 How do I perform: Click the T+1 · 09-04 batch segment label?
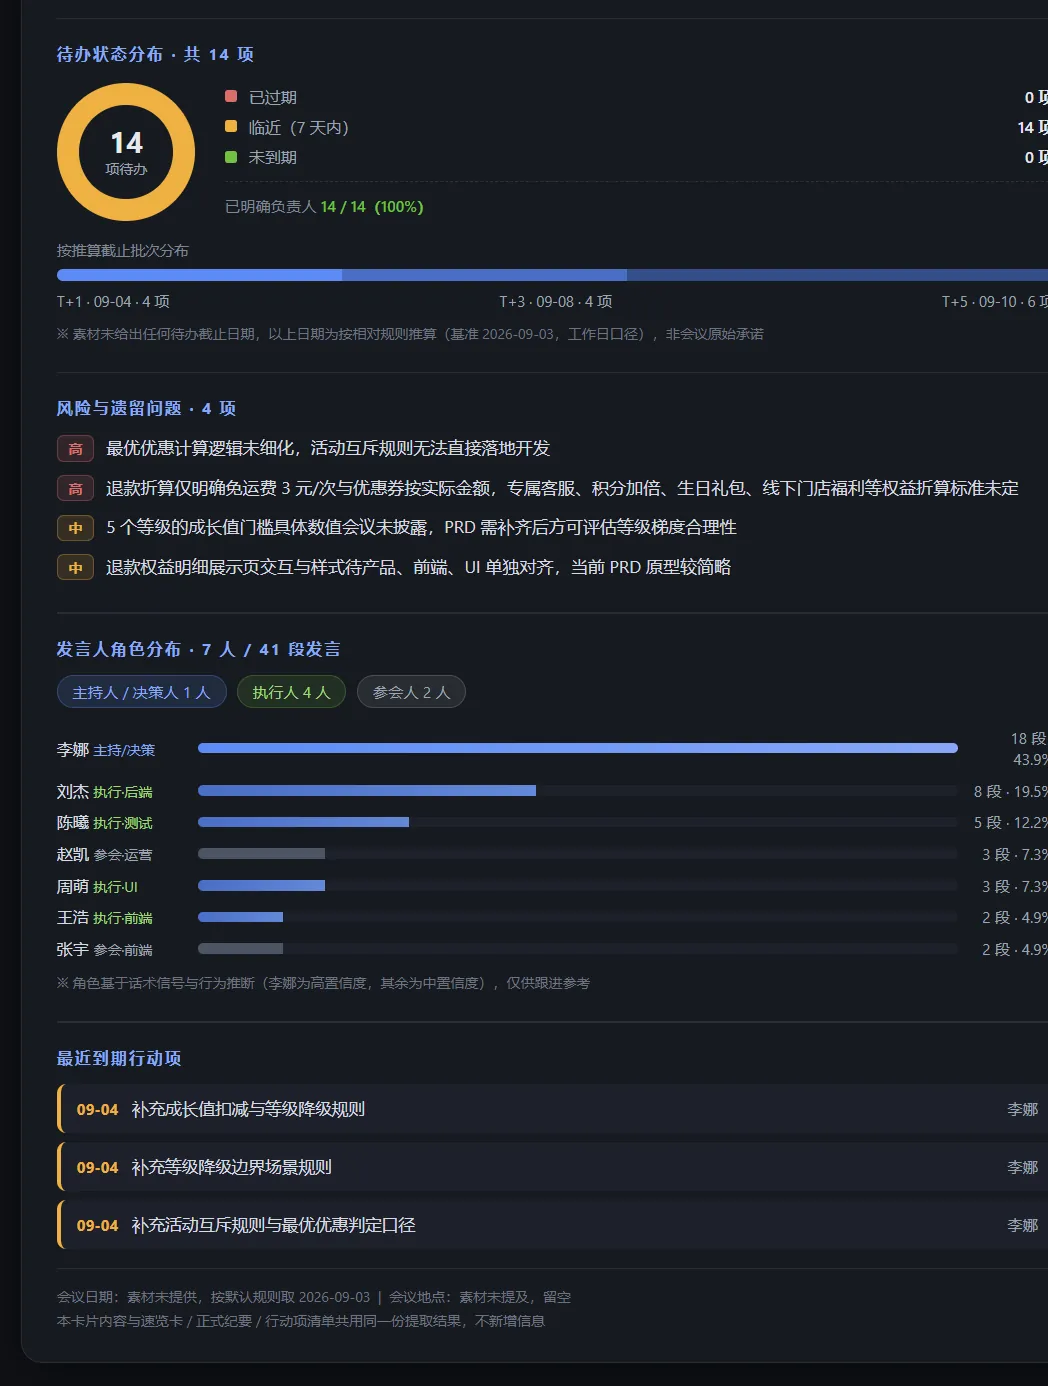point(113,301)
